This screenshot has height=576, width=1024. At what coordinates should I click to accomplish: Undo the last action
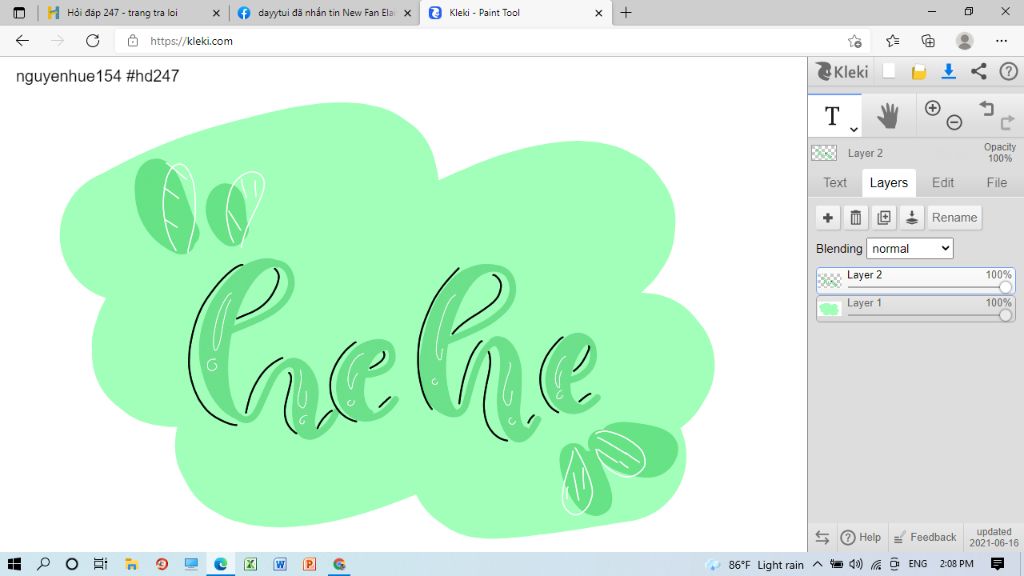(986, 108)
